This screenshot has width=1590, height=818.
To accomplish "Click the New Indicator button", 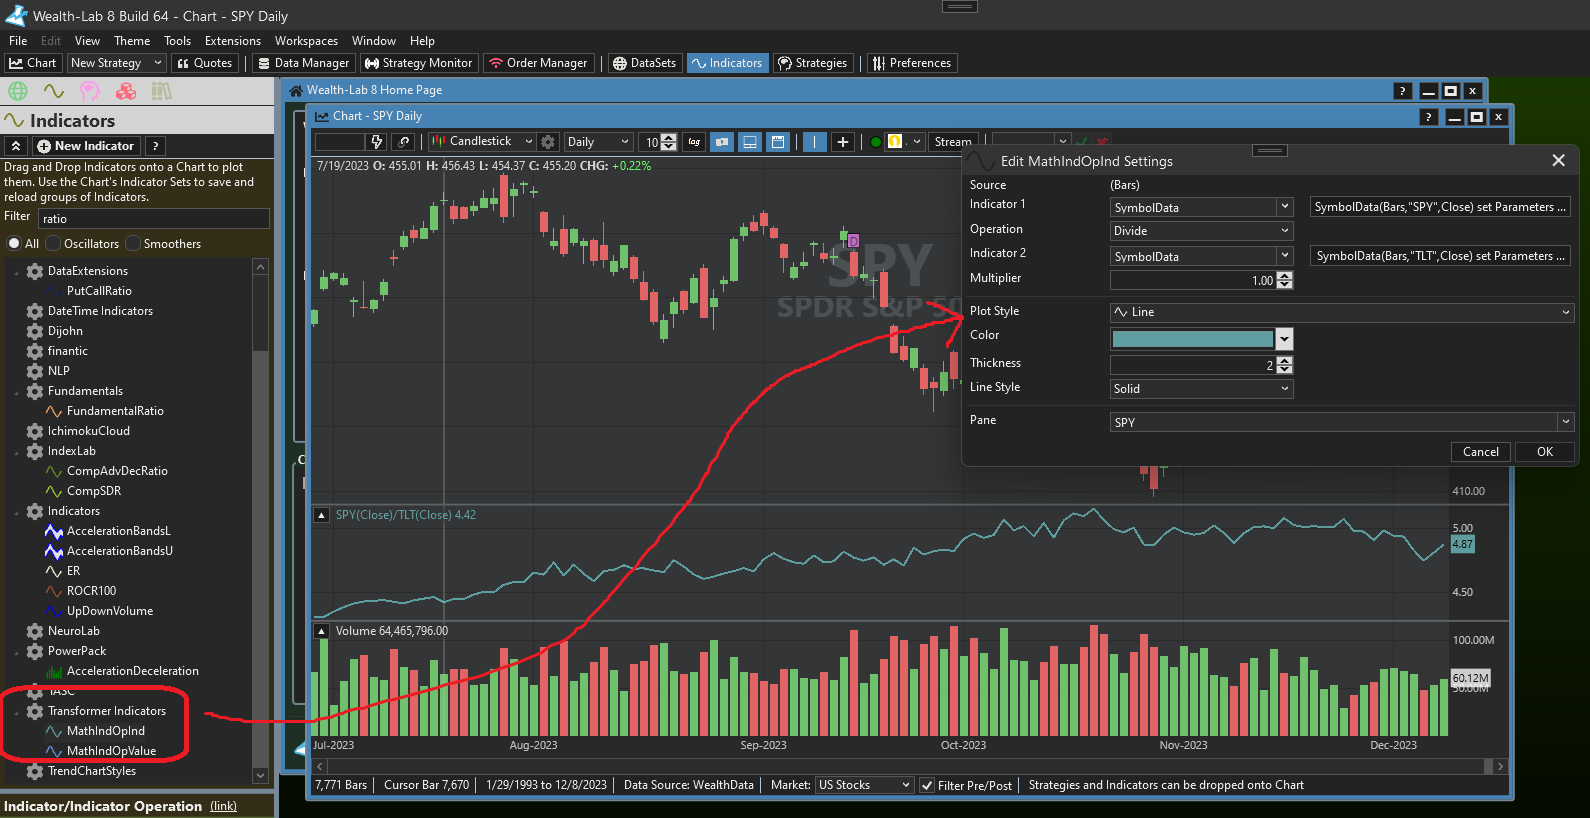I will tap(86, 146).
